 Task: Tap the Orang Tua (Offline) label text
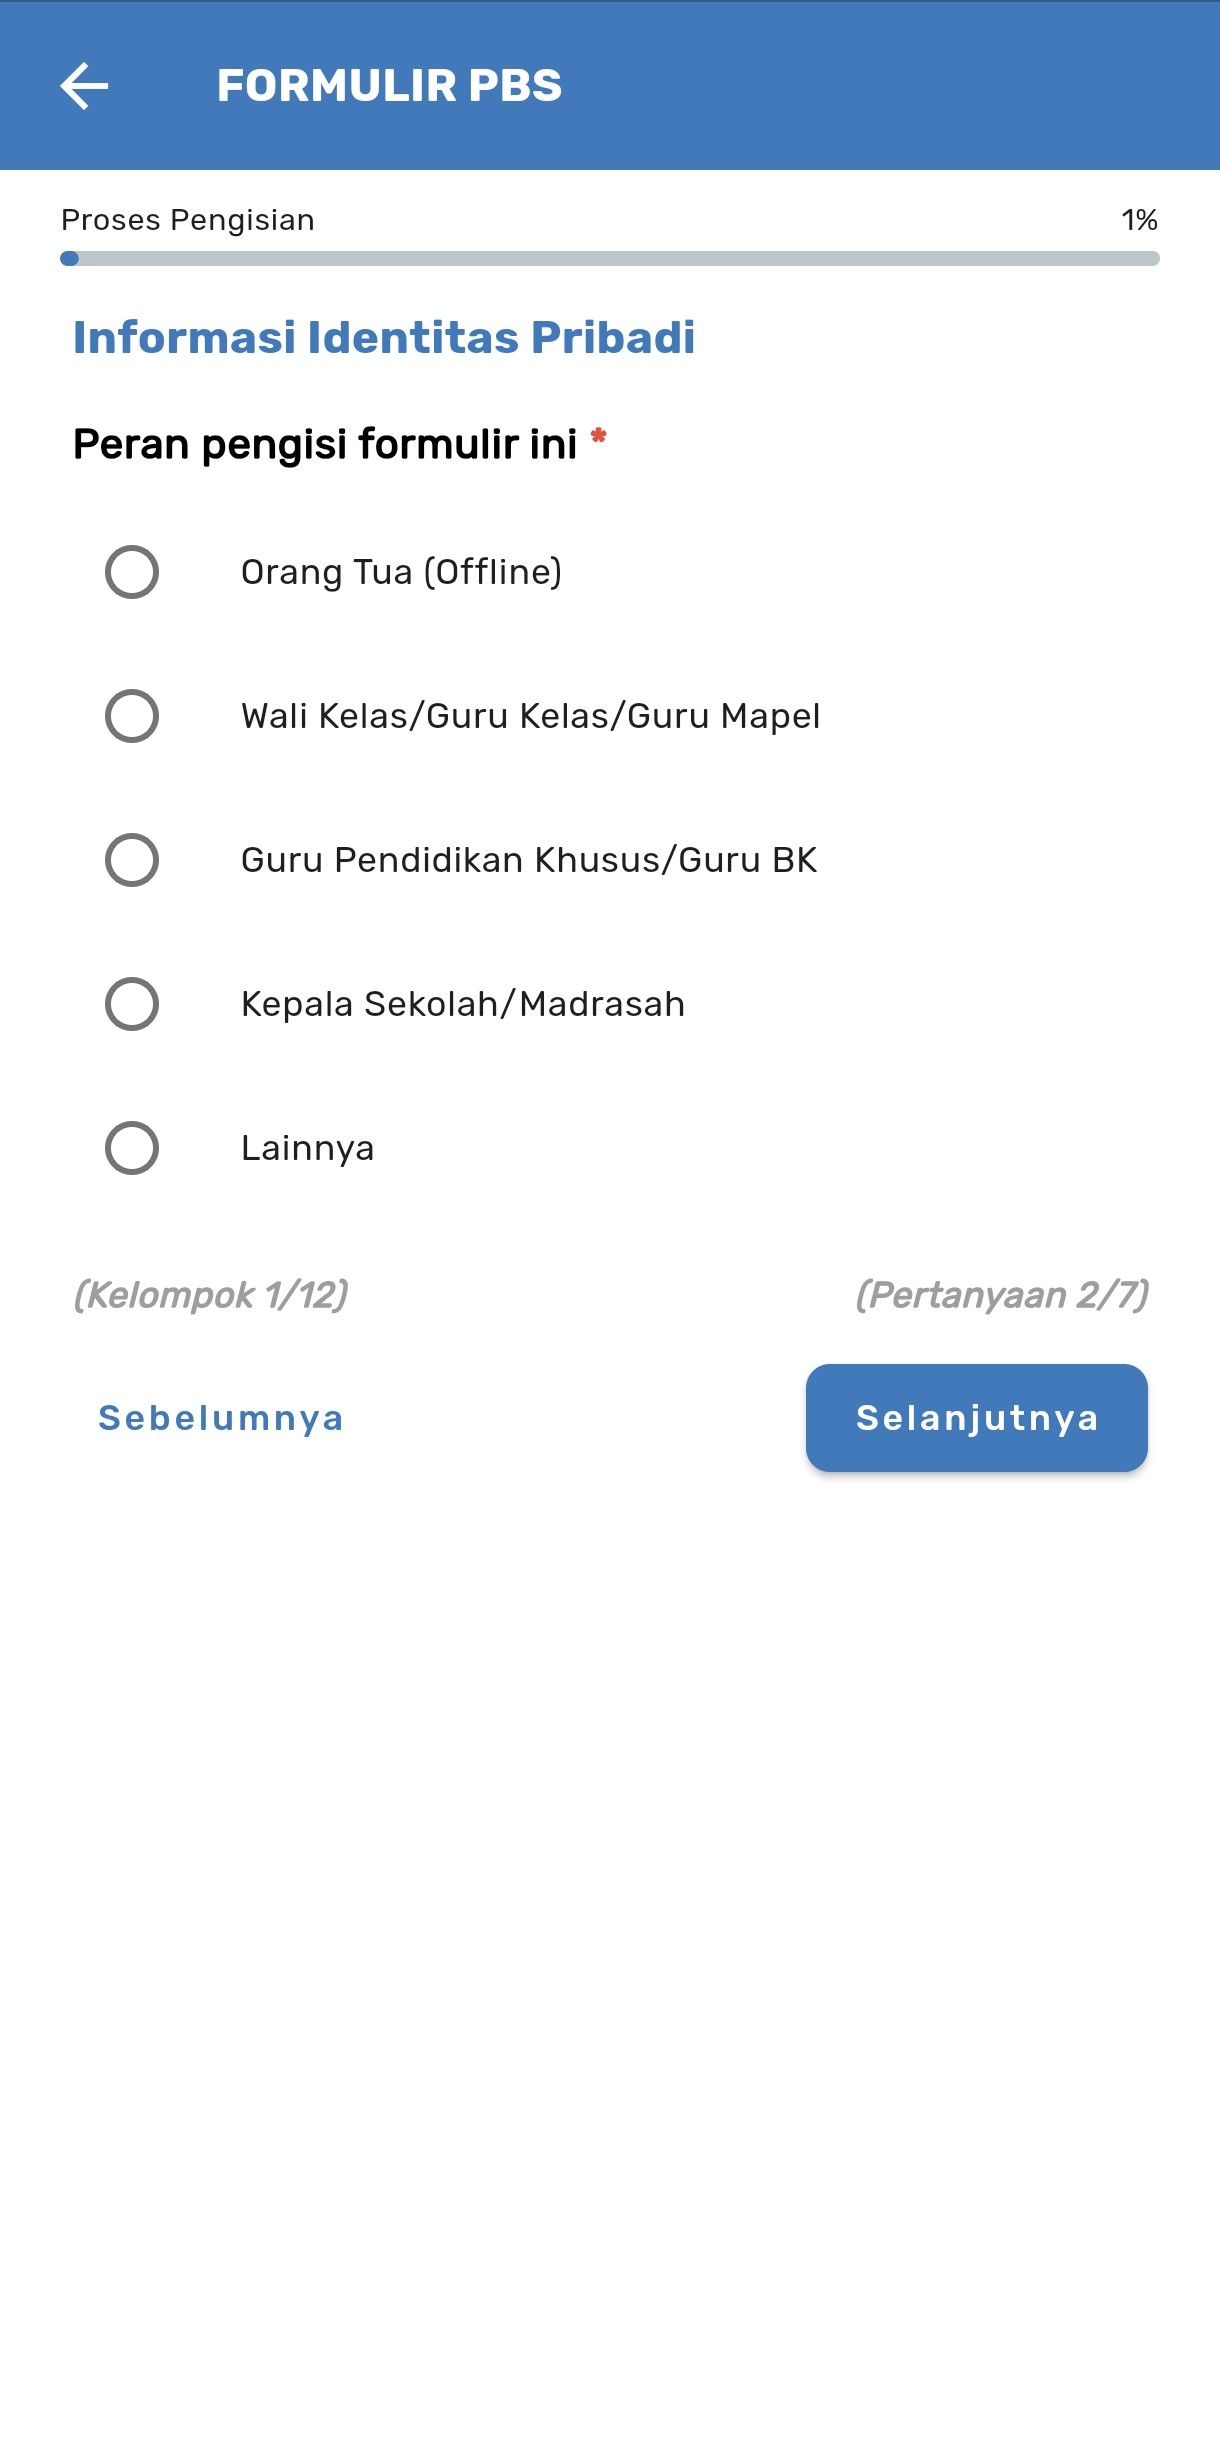[x=401, y=572]
